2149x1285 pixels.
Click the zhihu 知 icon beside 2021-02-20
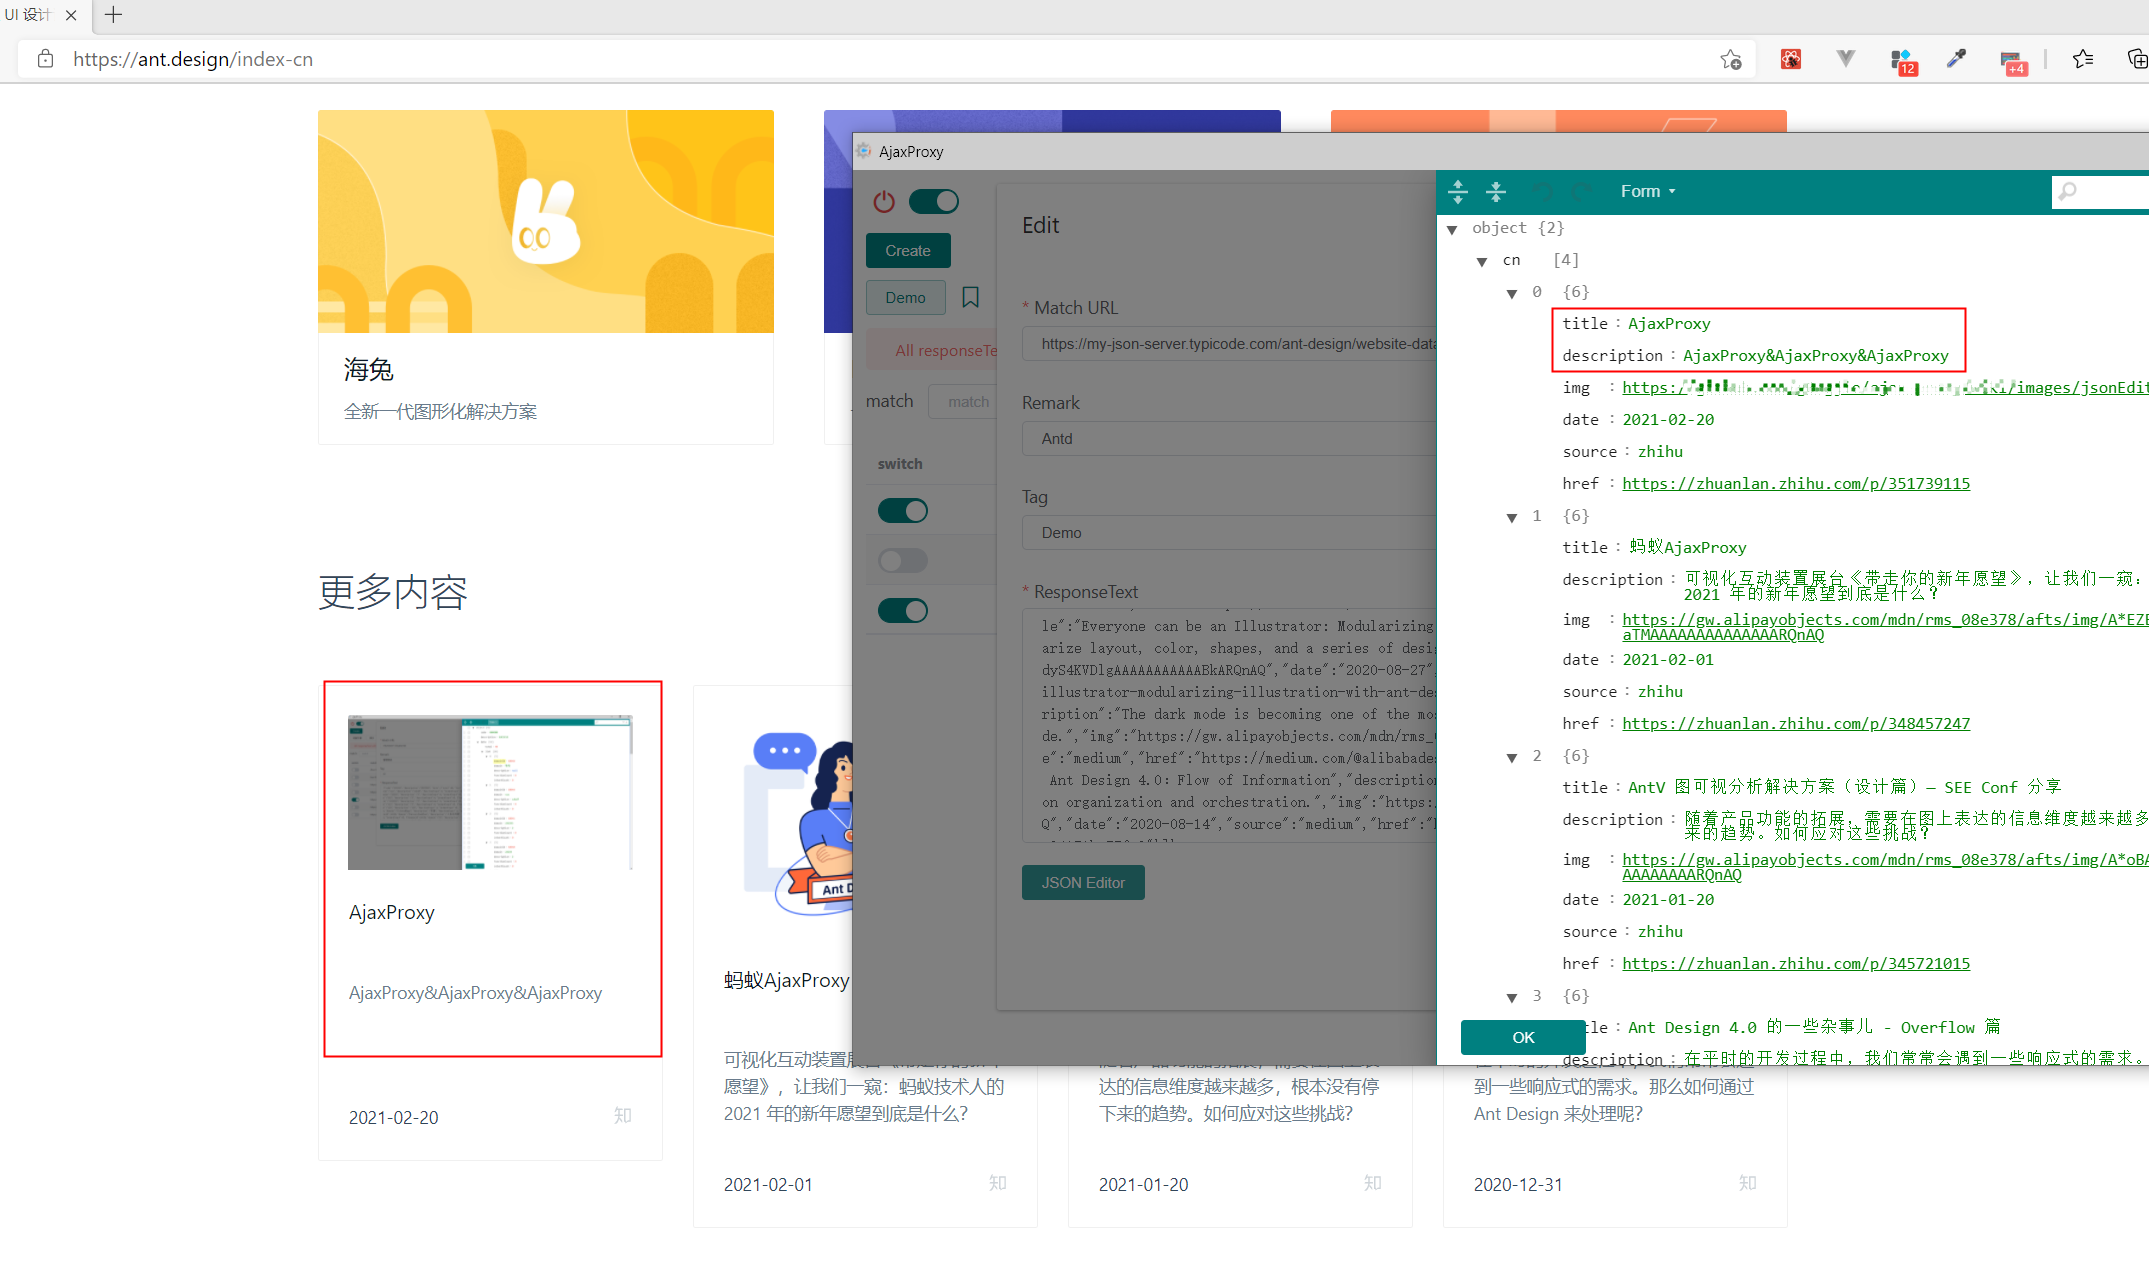point(622,1115)
